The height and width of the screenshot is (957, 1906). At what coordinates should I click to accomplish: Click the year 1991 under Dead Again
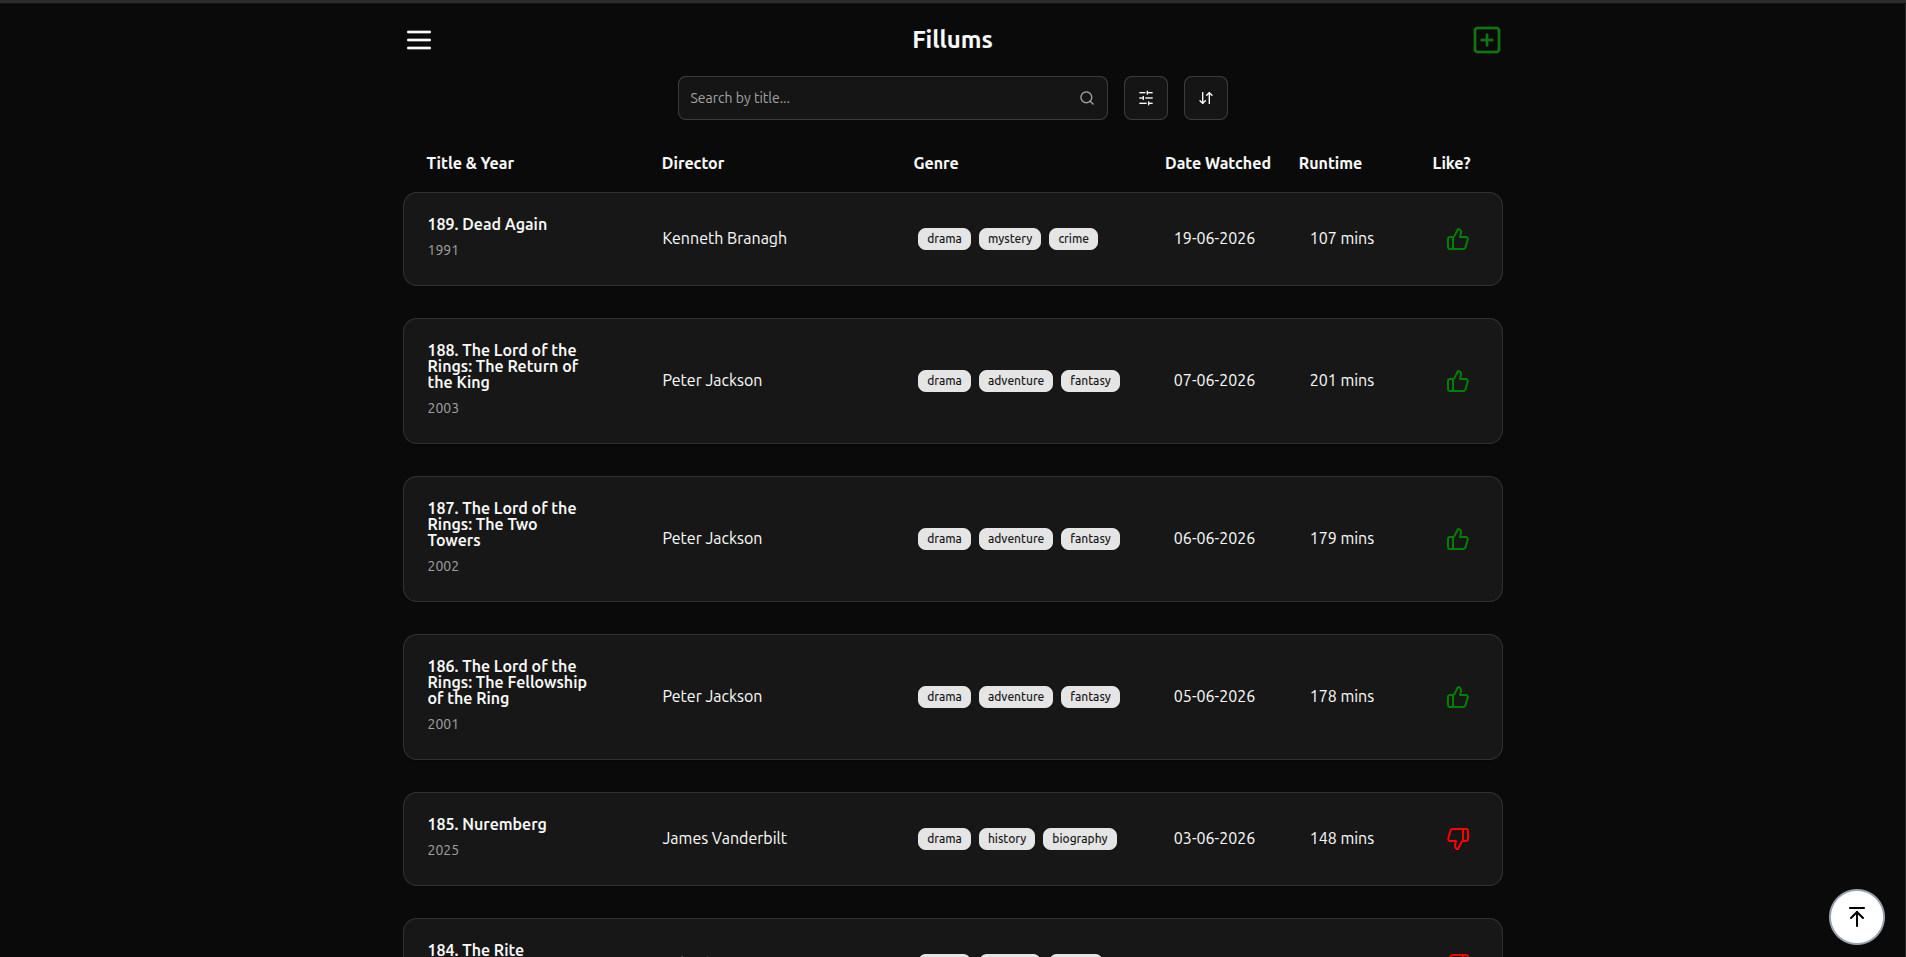pos(443,250)
